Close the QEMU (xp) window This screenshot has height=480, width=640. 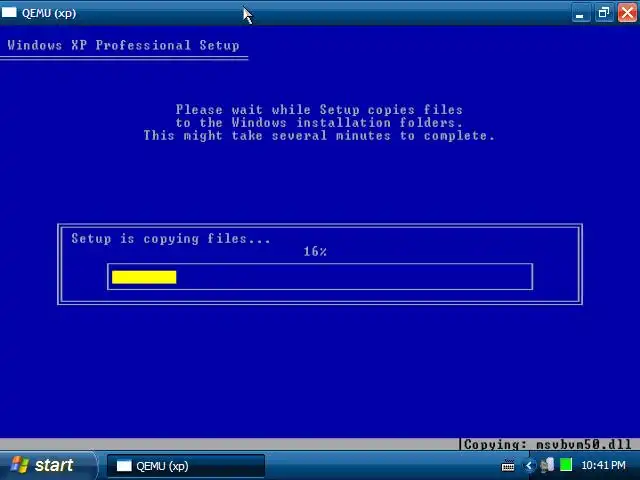(x=627, y=13)
